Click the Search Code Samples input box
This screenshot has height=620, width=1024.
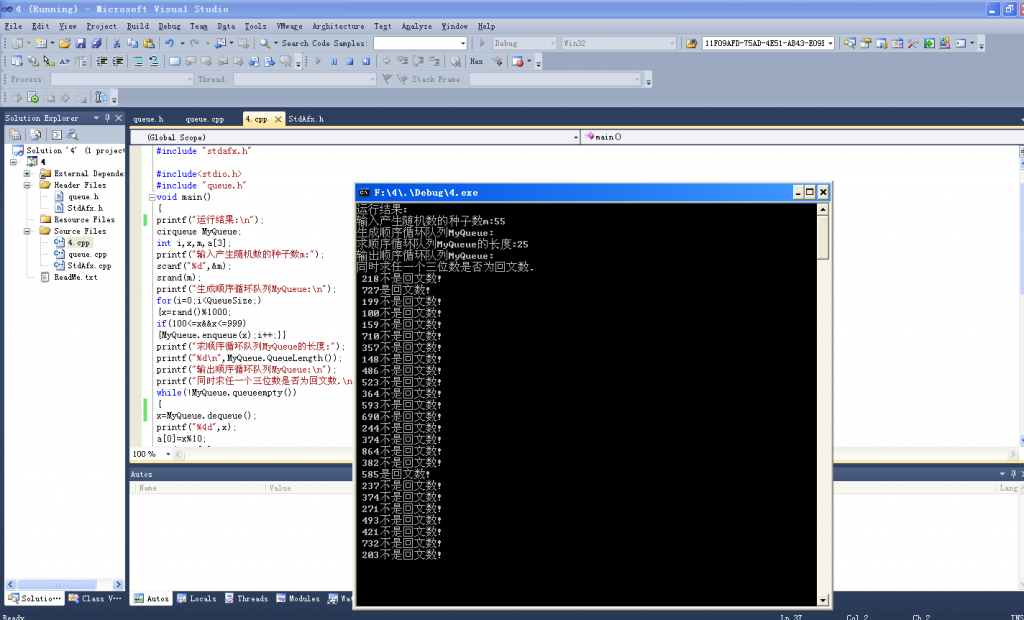[x=420, y=44]
